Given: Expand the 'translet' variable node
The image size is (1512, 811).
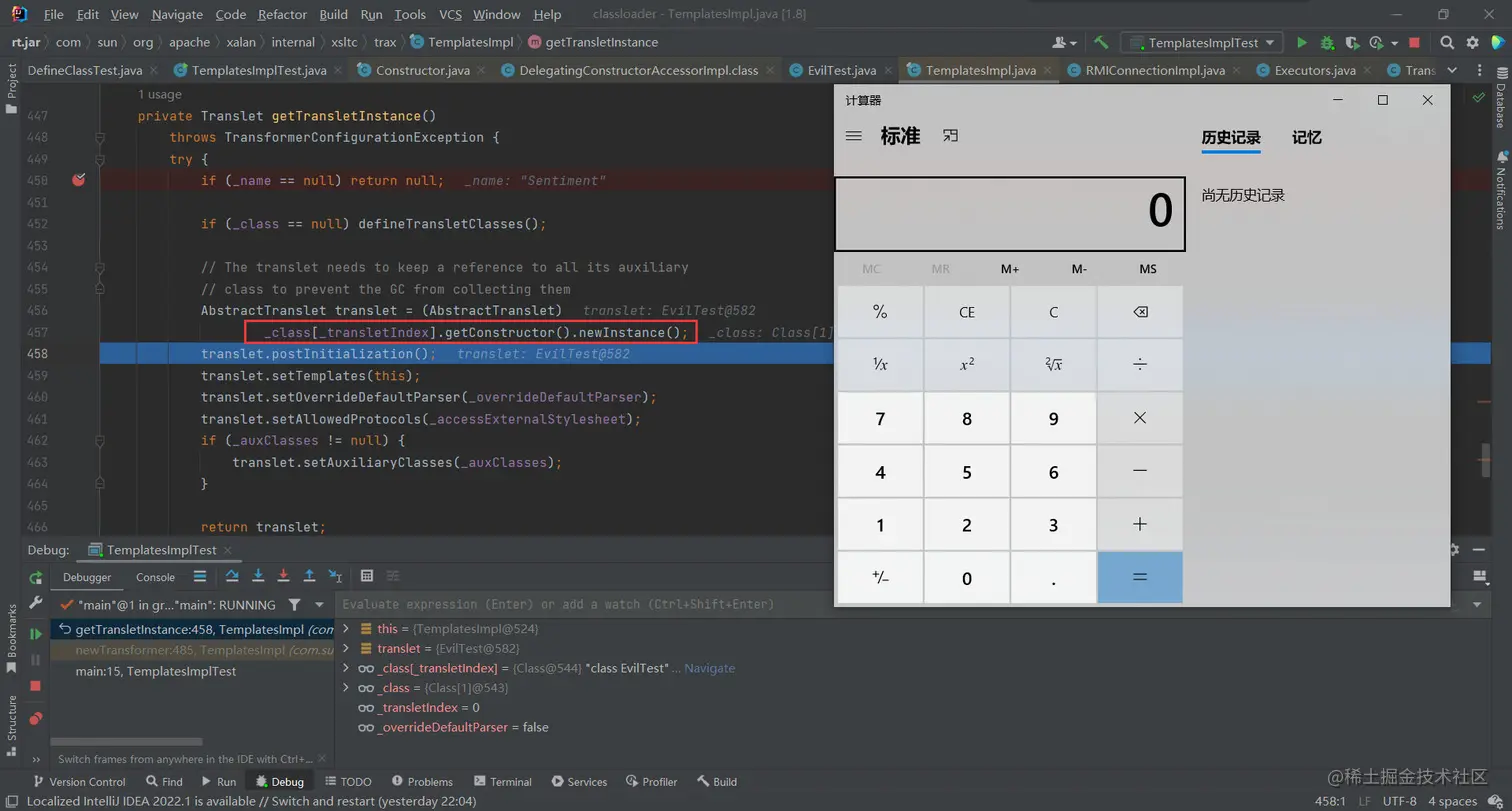Looking at the screenshot, I should pyautogui.click(x=346, y=648).
